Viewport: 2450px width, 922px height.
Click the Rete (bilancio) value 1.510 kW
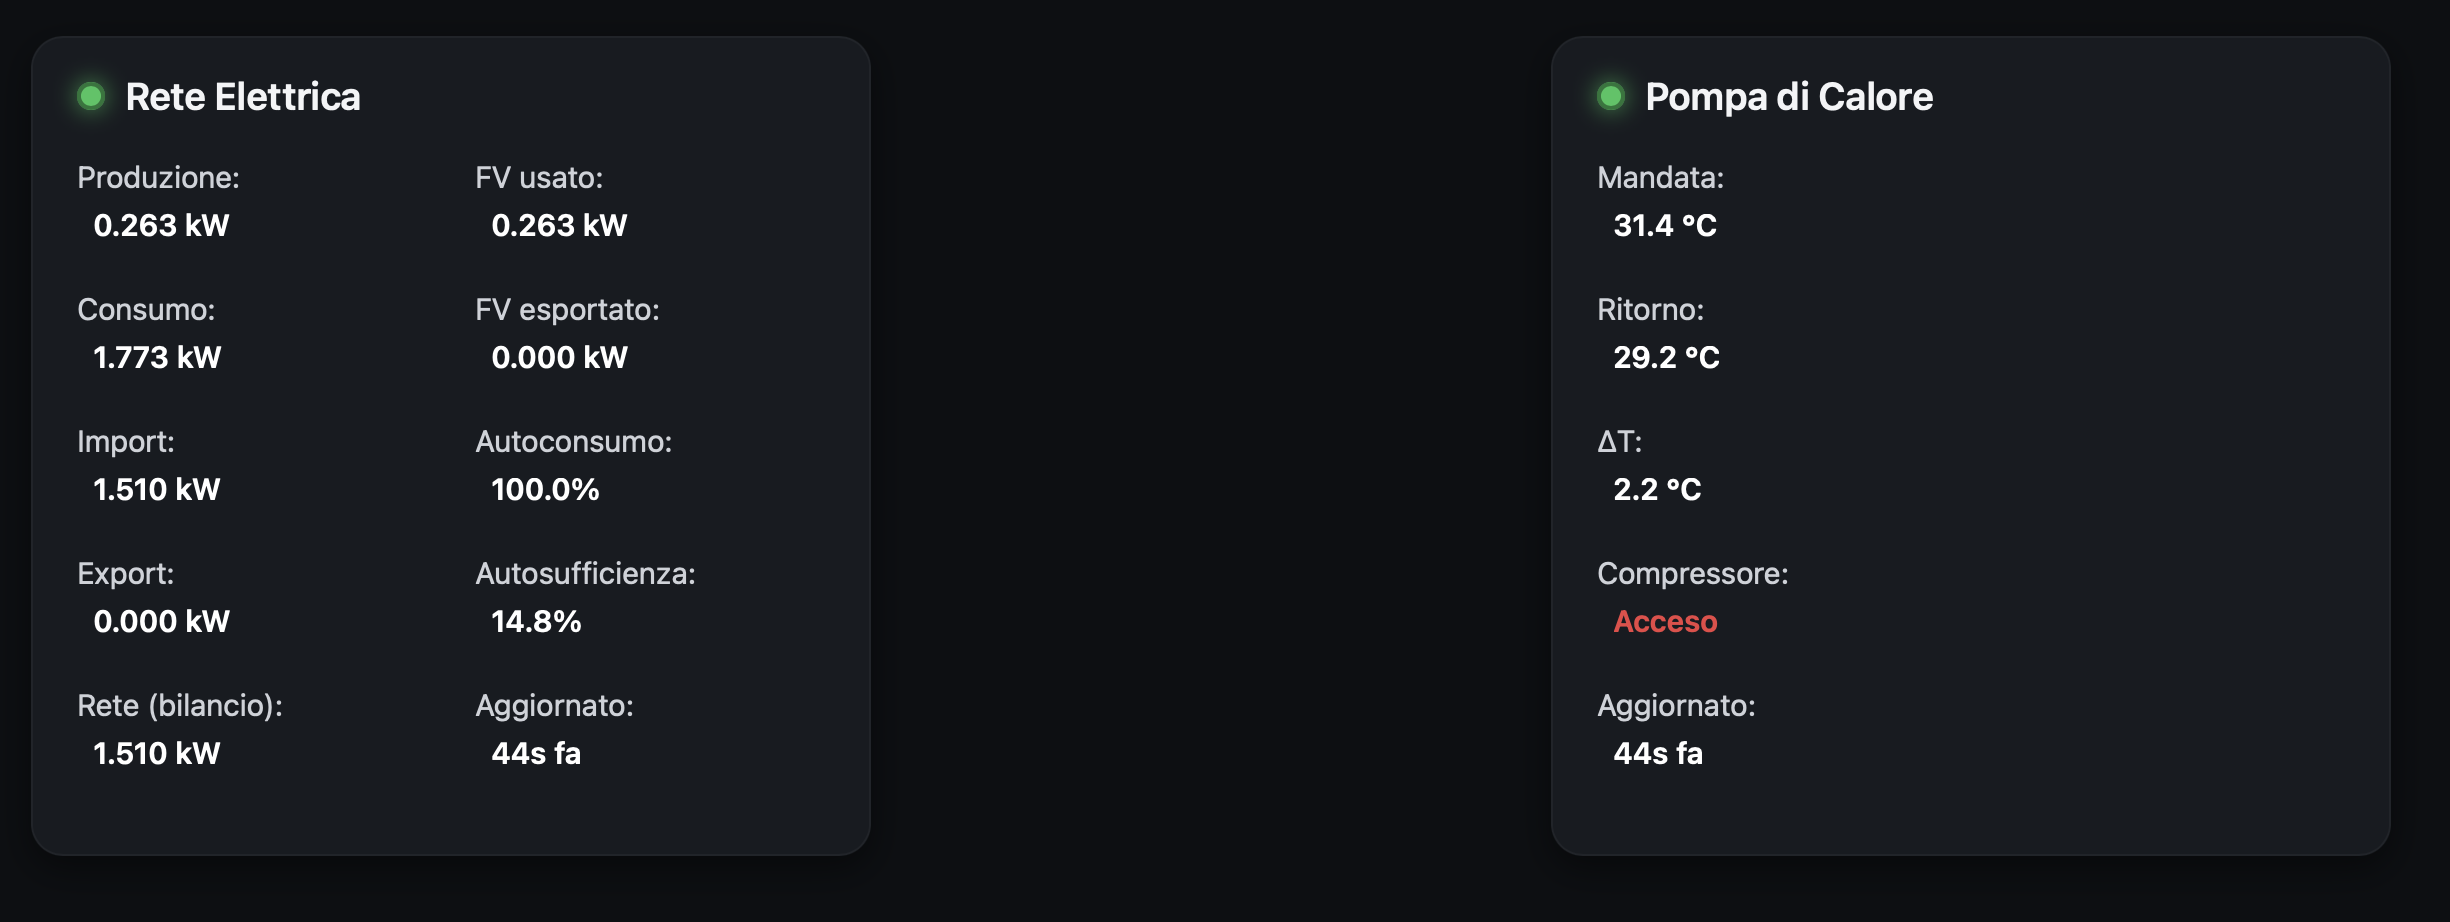157,753
